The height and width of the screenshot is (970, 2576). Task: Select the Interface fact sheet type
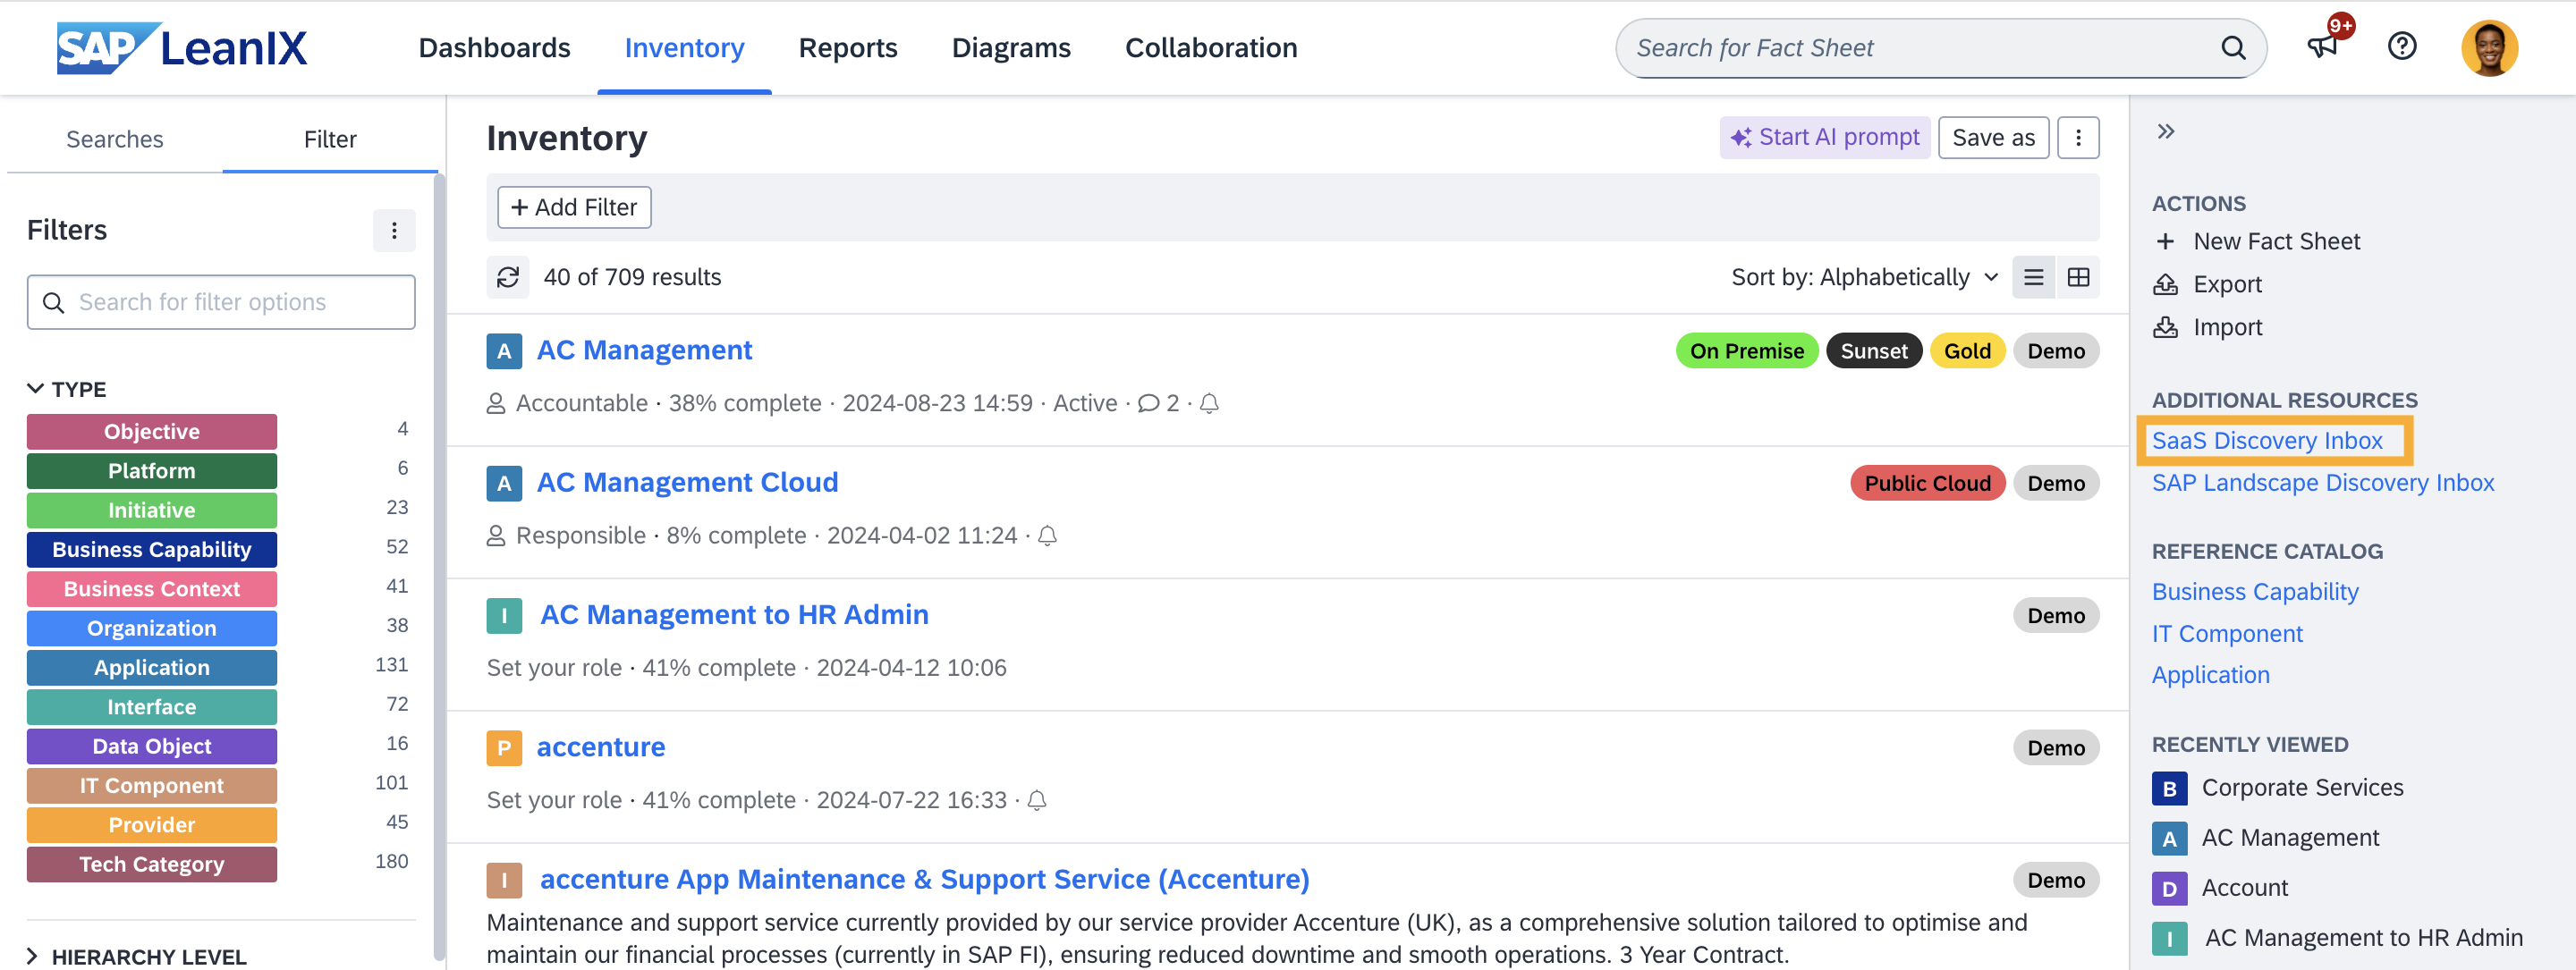coord(151,705)
